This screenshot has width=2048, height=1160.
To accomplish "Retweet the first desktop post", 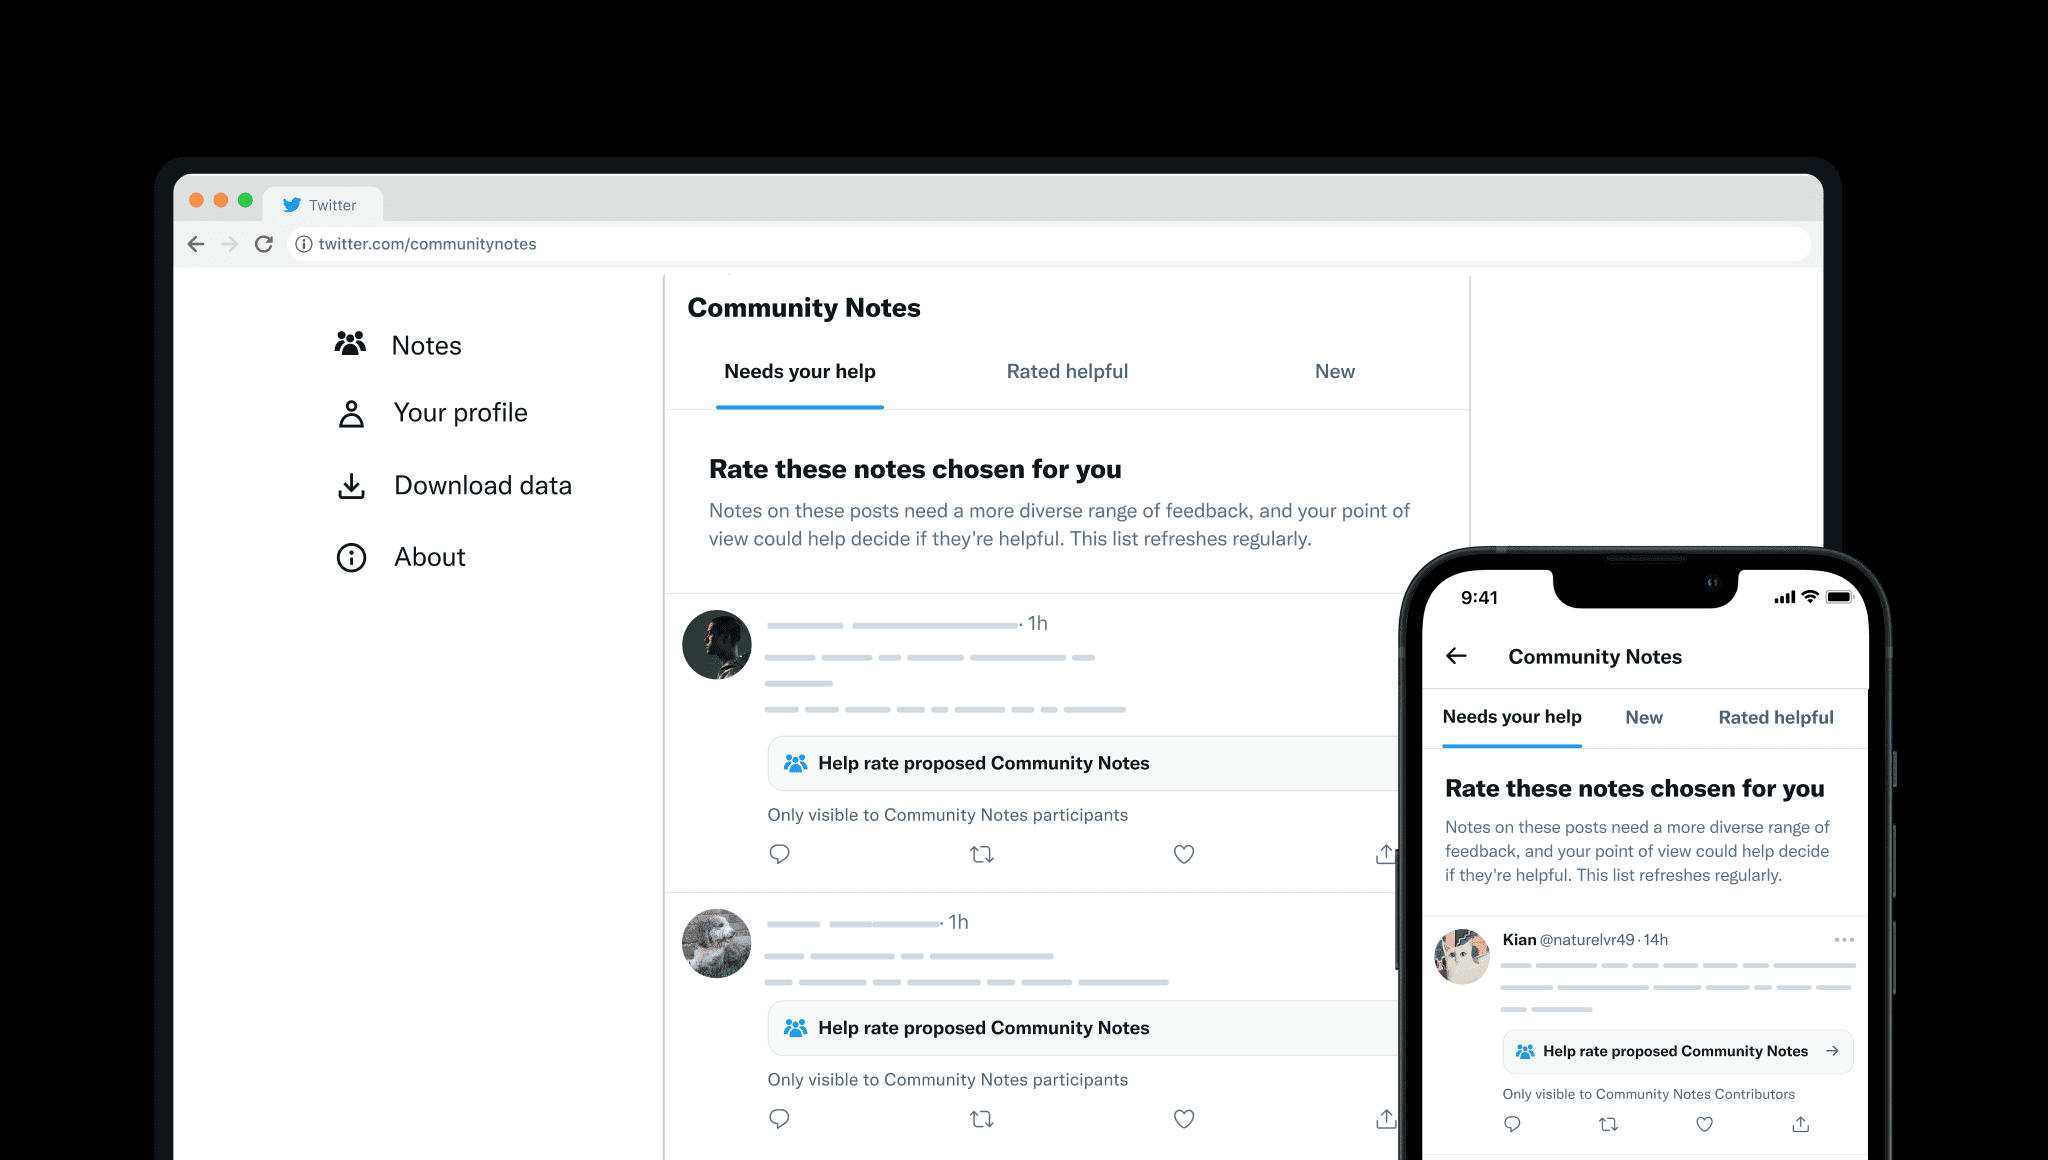I will [x=982, y=854].
